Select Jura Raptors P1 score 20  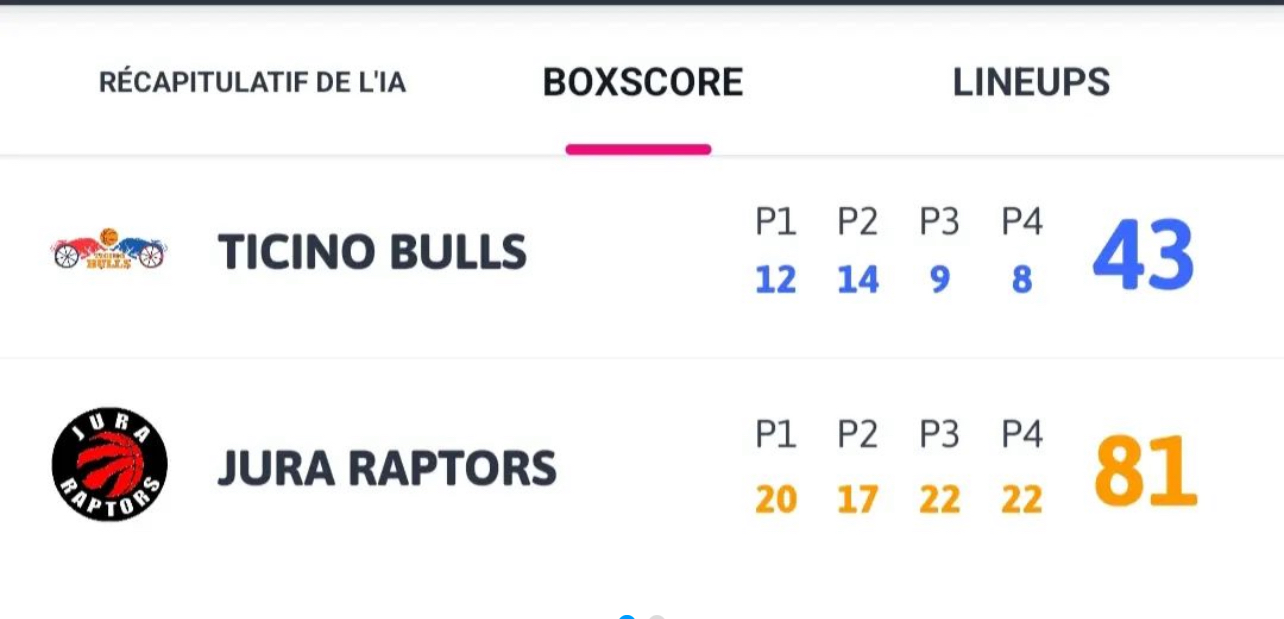(776, 498)
